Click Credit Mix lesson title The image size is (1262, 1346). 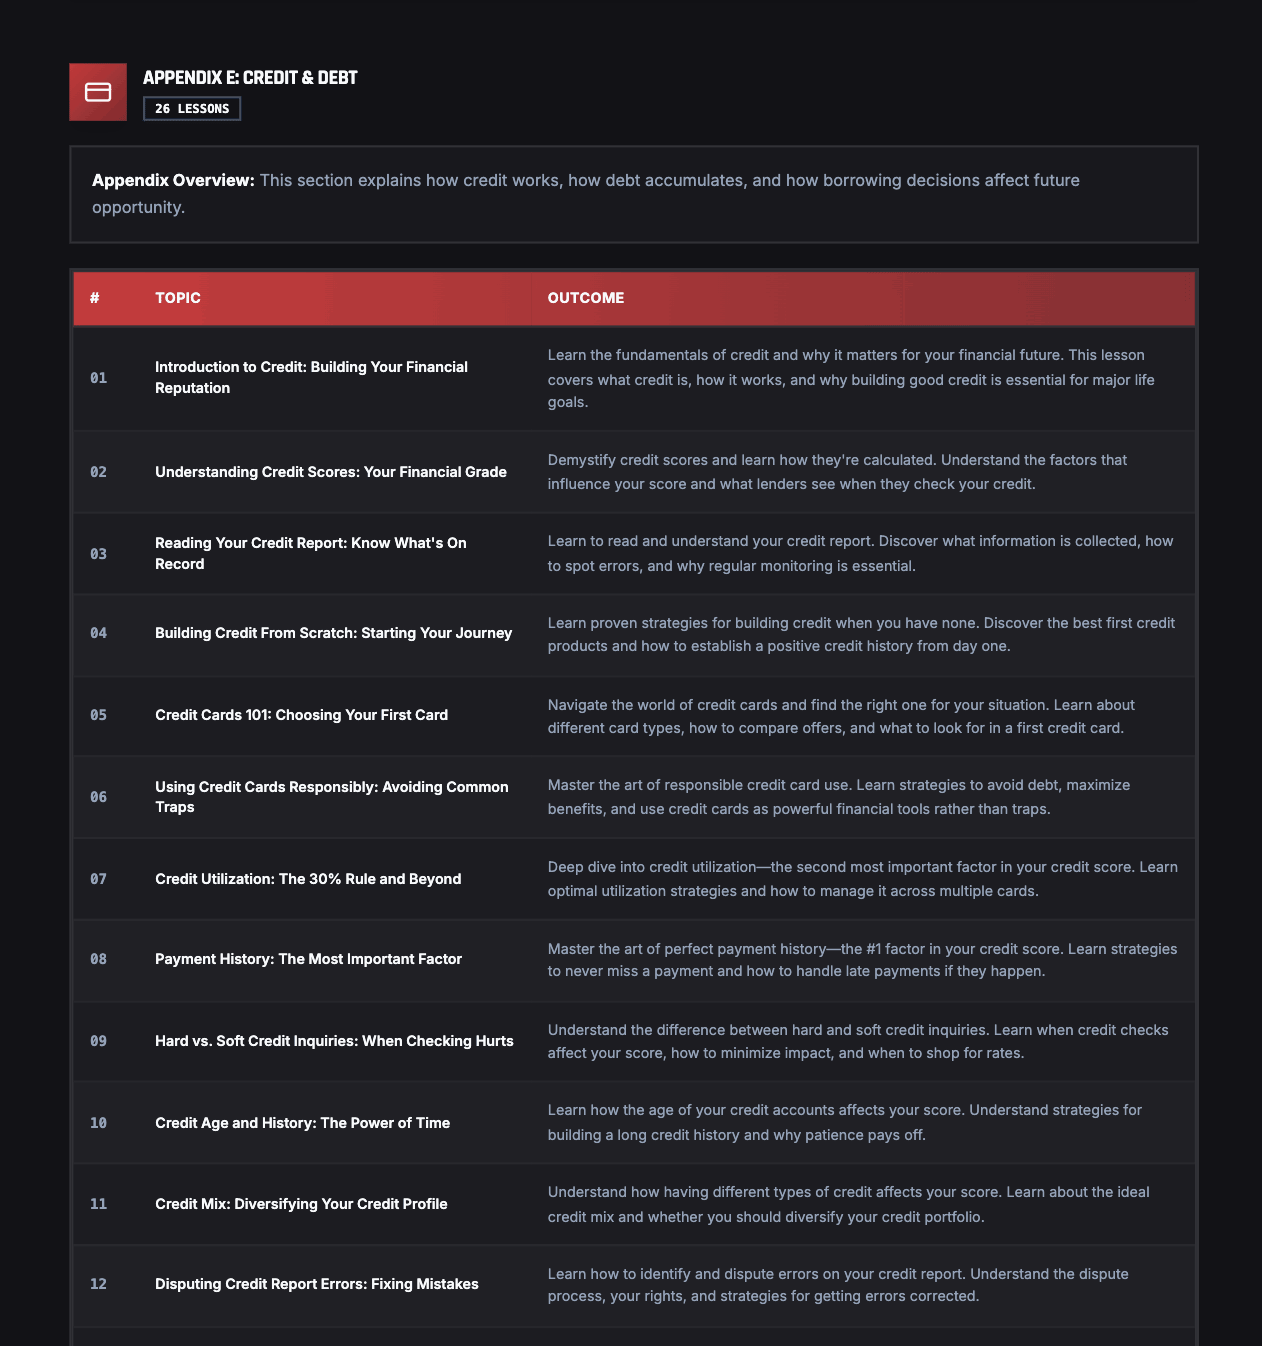pyautogui.click(x=301, y=1204)
